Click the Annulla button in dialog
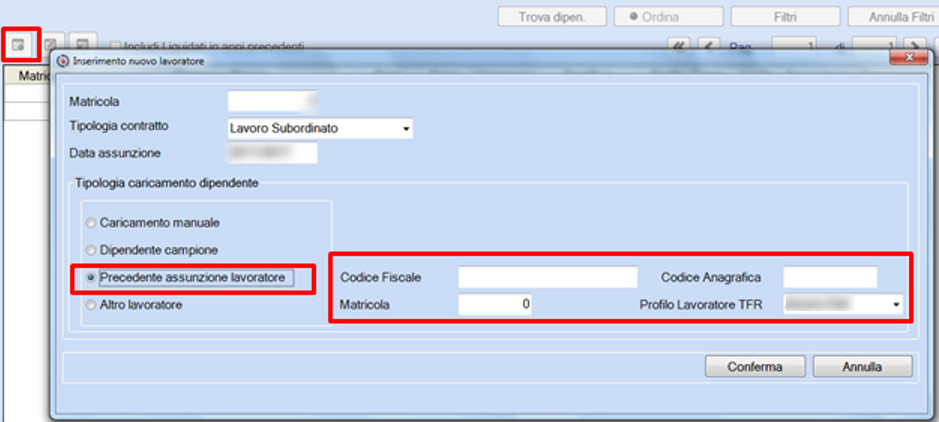Viewport: 939px width, 422px height. (862, 366)
